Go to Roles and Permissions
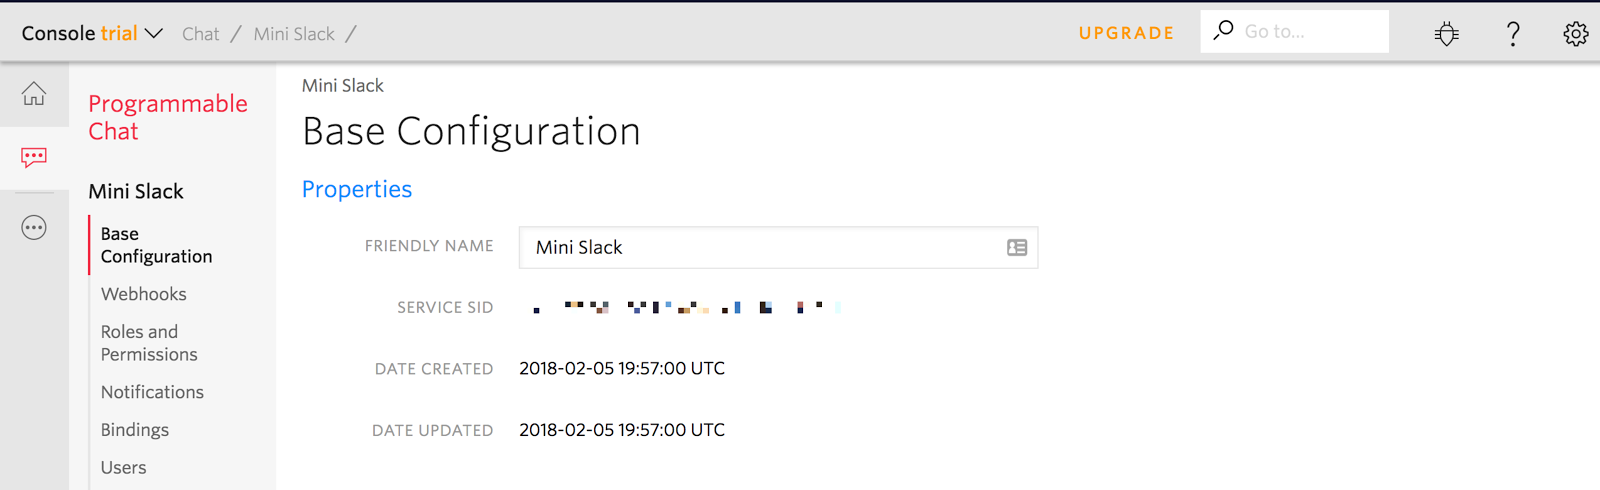Image resolution: width=1600 pixels, height=490 pixels. (149, 343)
